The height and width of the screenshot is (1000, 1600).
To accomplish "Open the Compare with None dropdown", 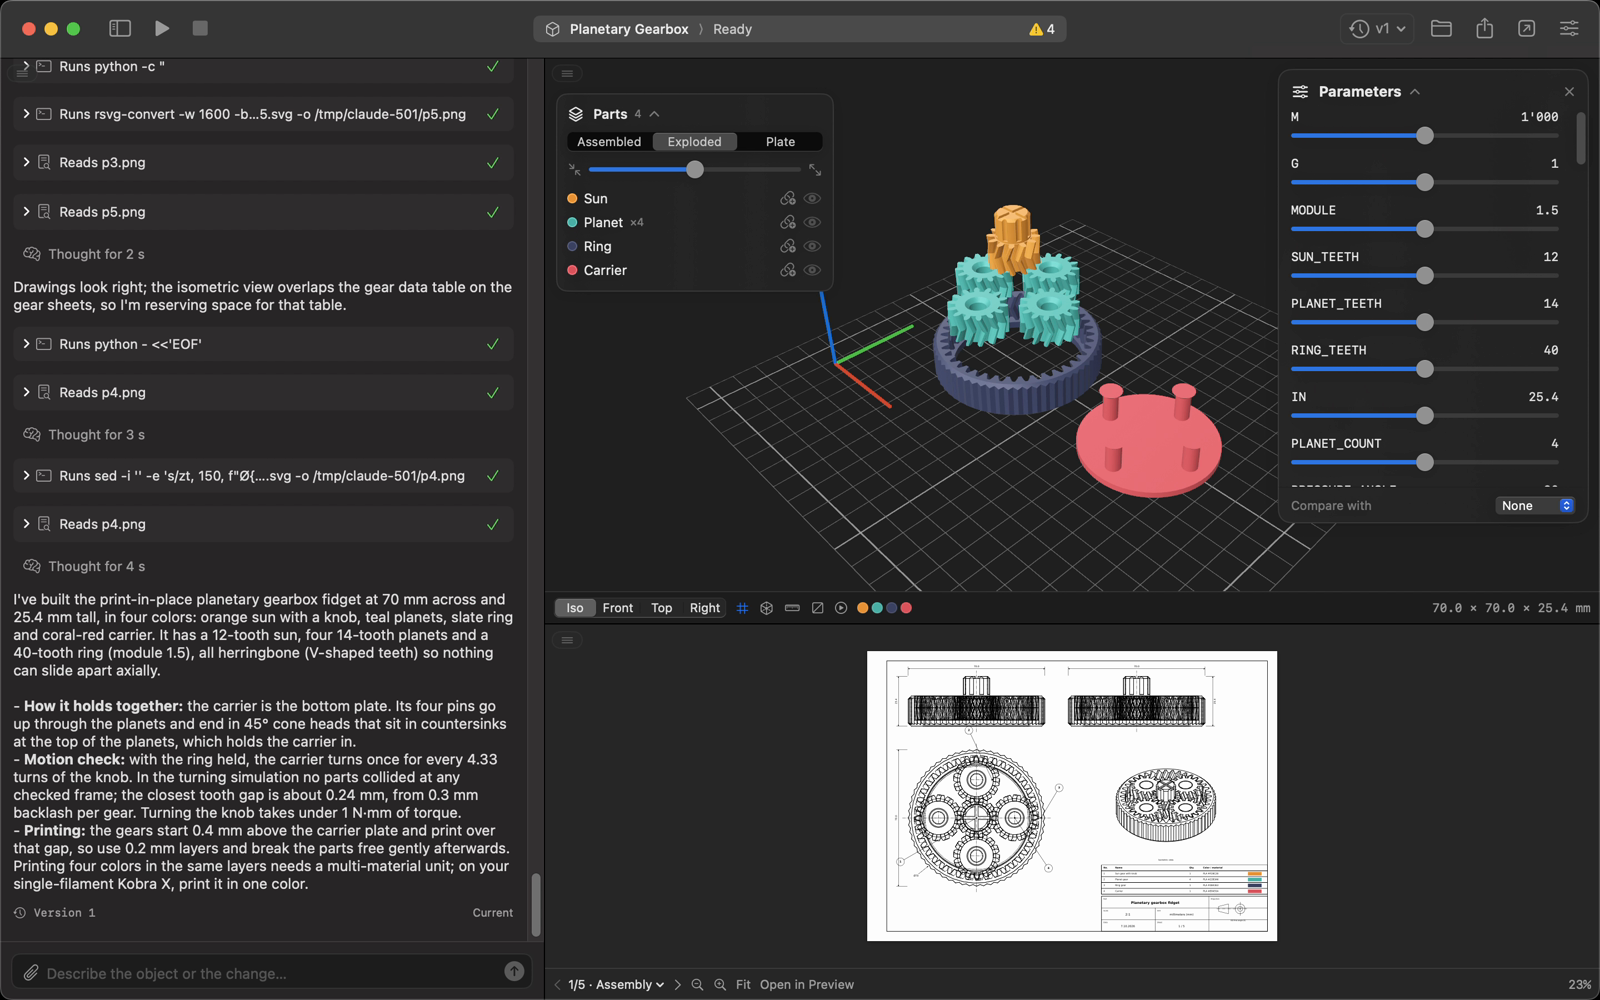I will click(1535, 506).
